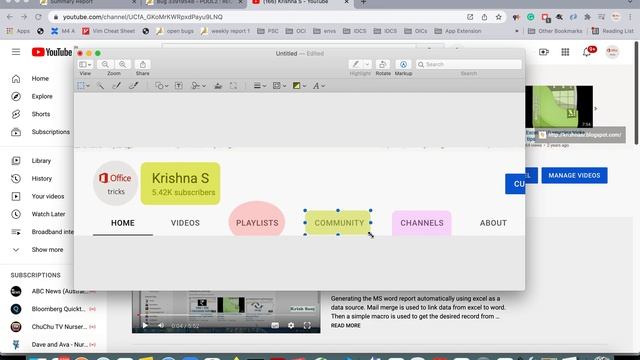Viewport: 640px width, 360px height.
Task: Open the YouTube account avatar menu
Action: point(612,52)
